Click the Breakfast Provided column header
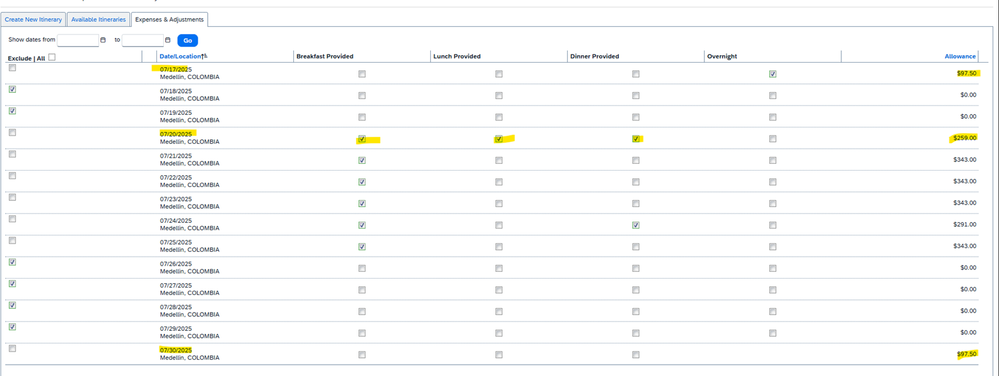The image size is (999, 376). pyautogui.click(x=325, y=56)
